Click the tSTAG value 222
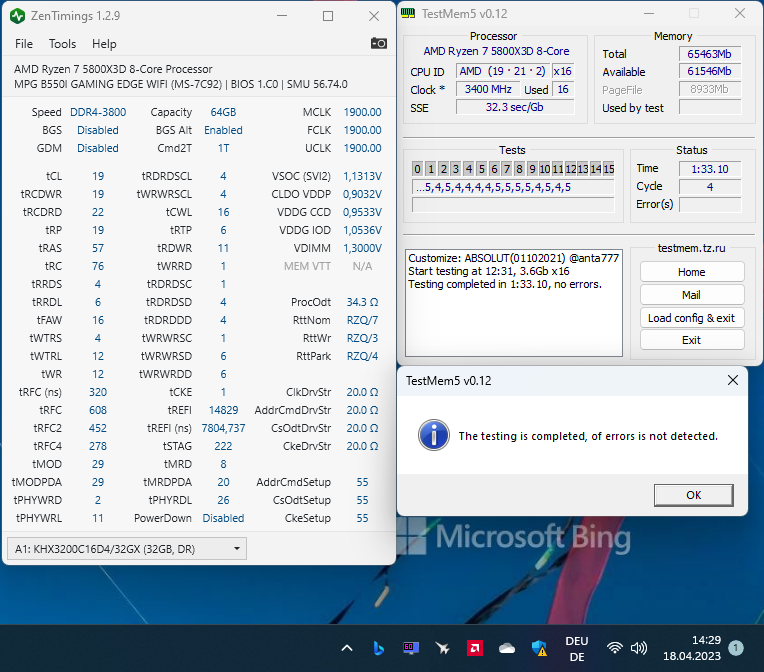The image size is (764, 672). [x=223, y=446]
